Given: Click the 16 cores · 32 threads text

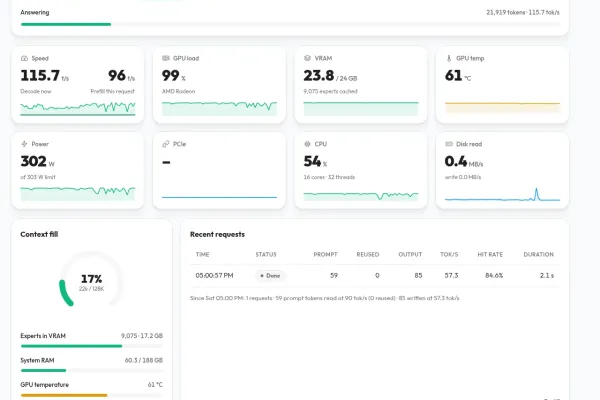Looking at the screenshot, I should [329, 177].
